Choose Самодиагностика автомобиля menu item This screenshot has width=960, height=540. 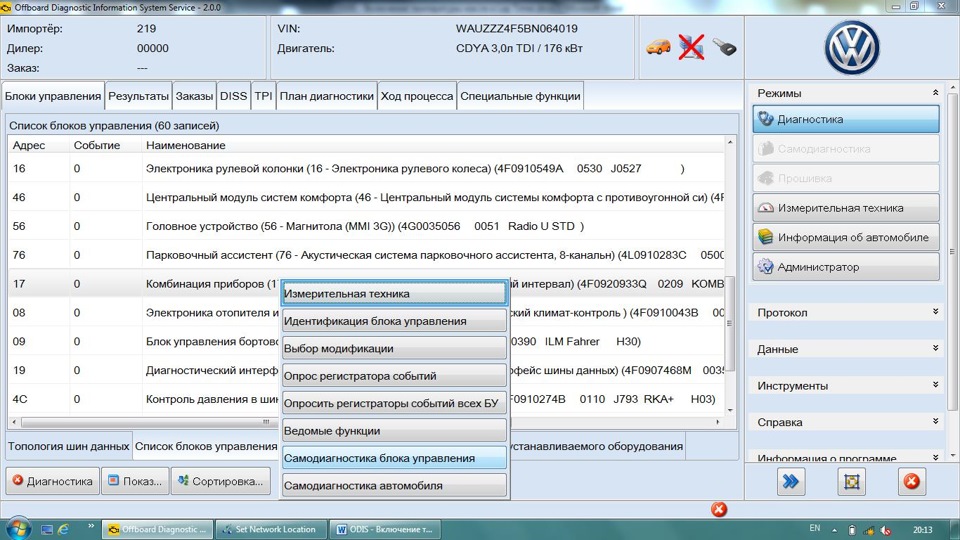tap(394, 486)
